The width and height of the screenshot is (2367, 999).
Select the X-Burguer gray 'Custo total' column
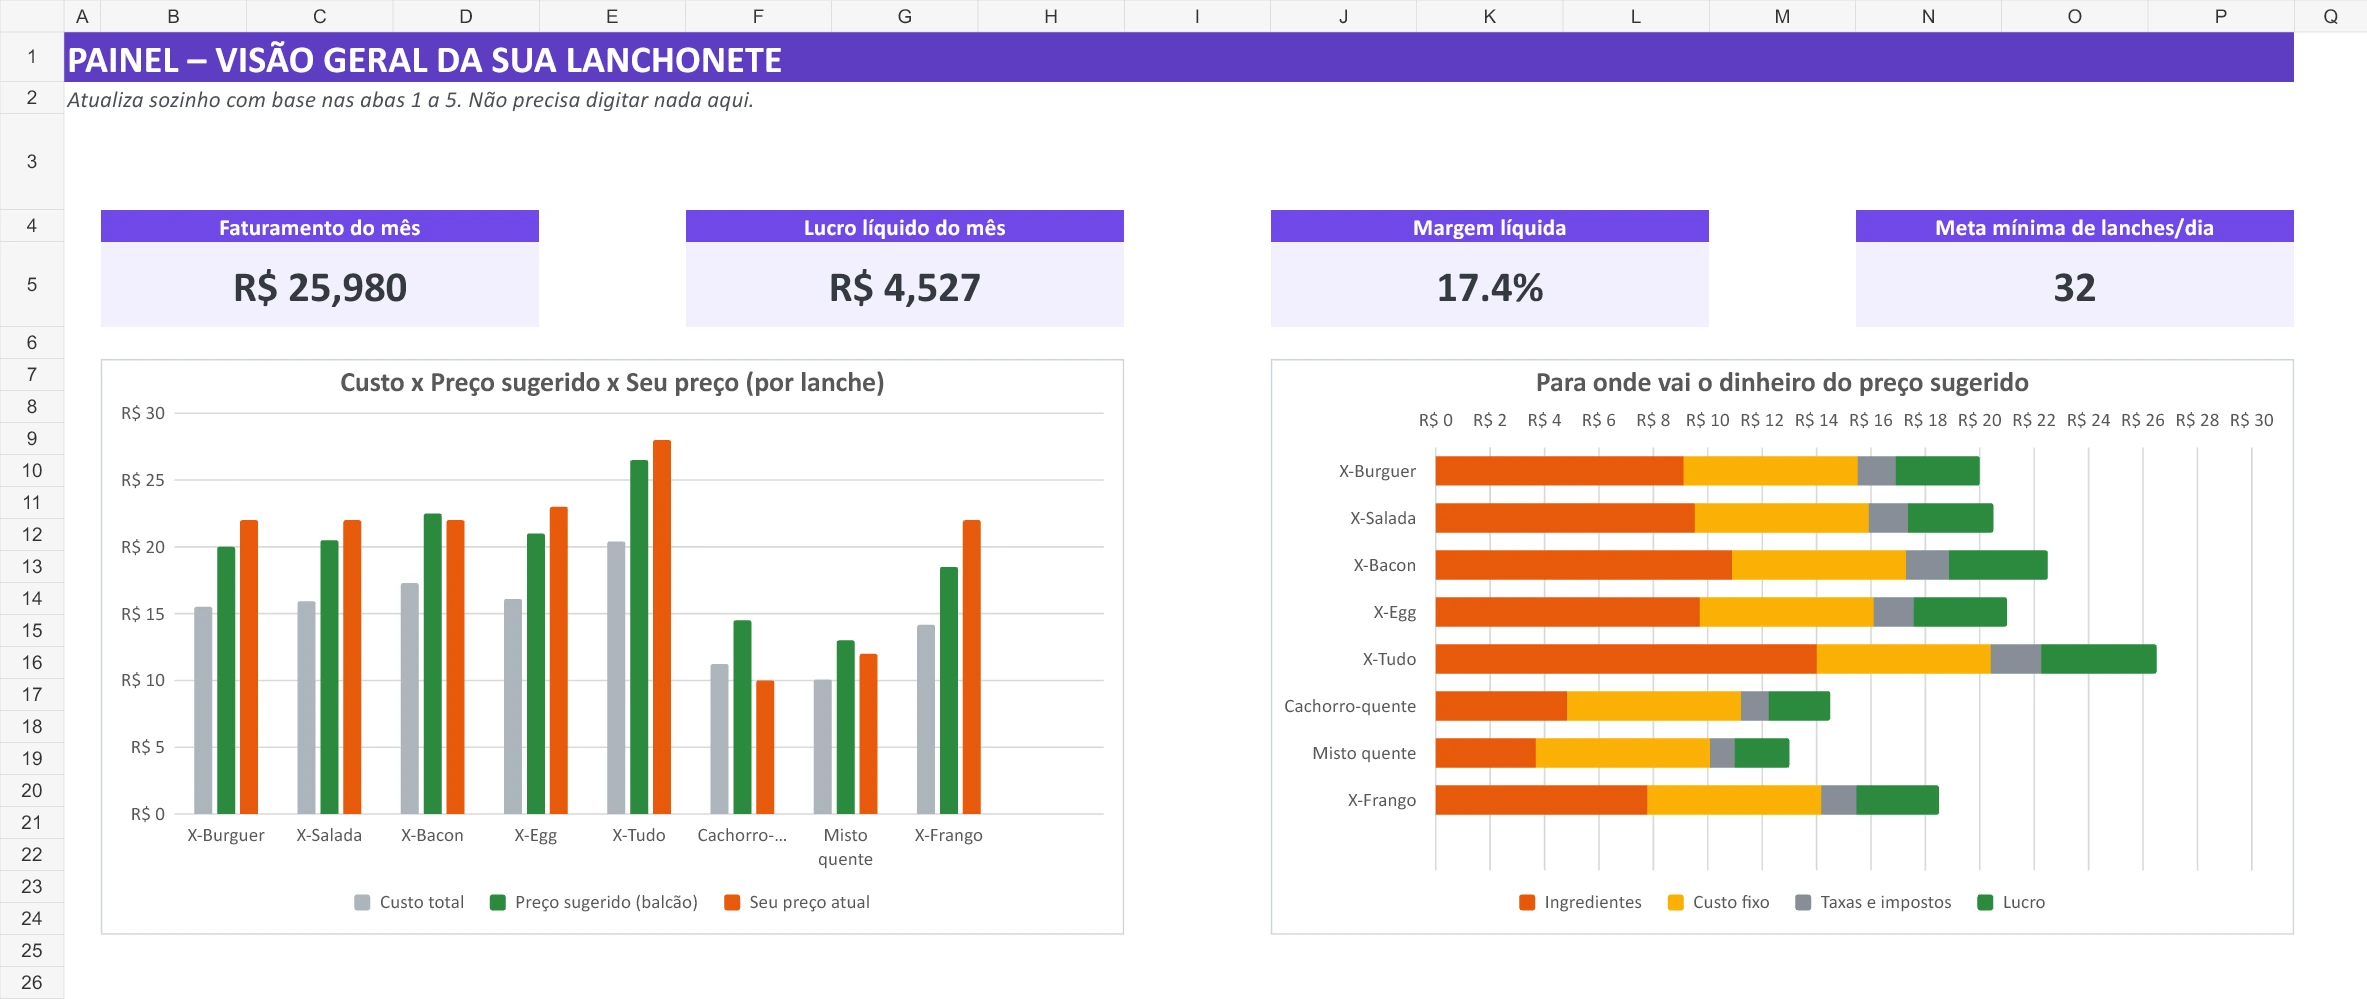[x=203, y=710]
